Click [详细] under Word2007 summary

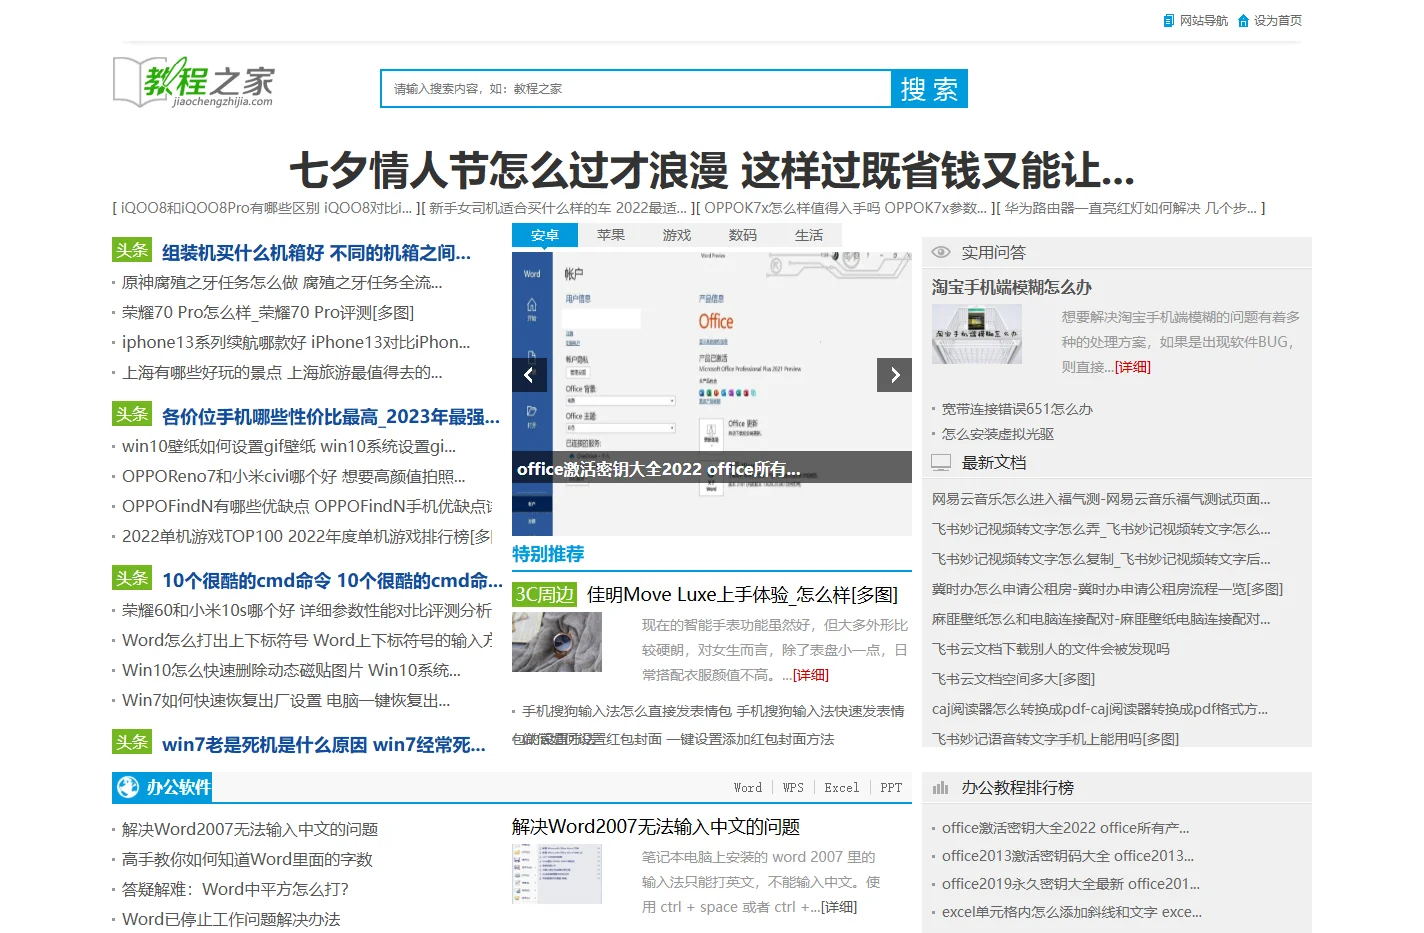tap(839, 907)
